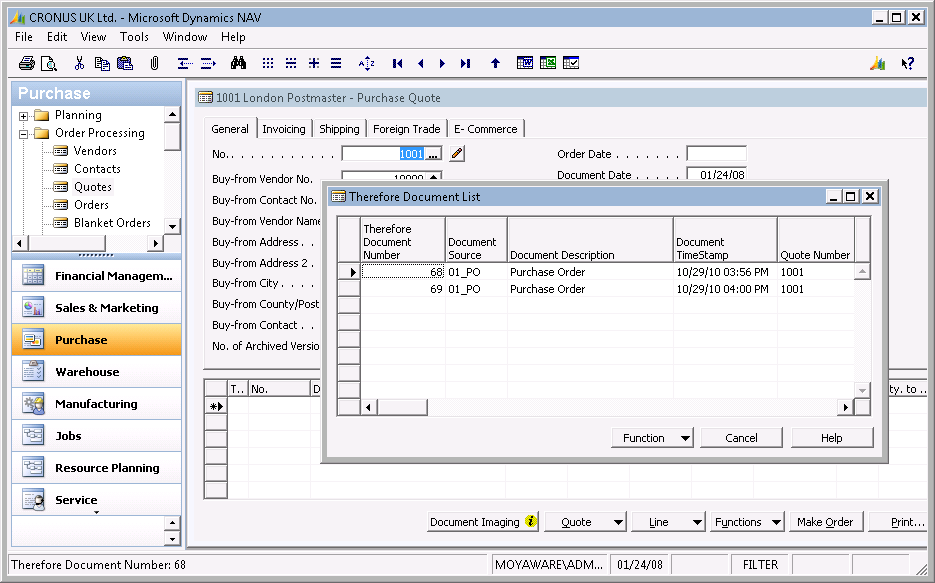Open the Warehouse menu in the navigation pane
This screenshot has height=583, width=935.
click(97, 372)
